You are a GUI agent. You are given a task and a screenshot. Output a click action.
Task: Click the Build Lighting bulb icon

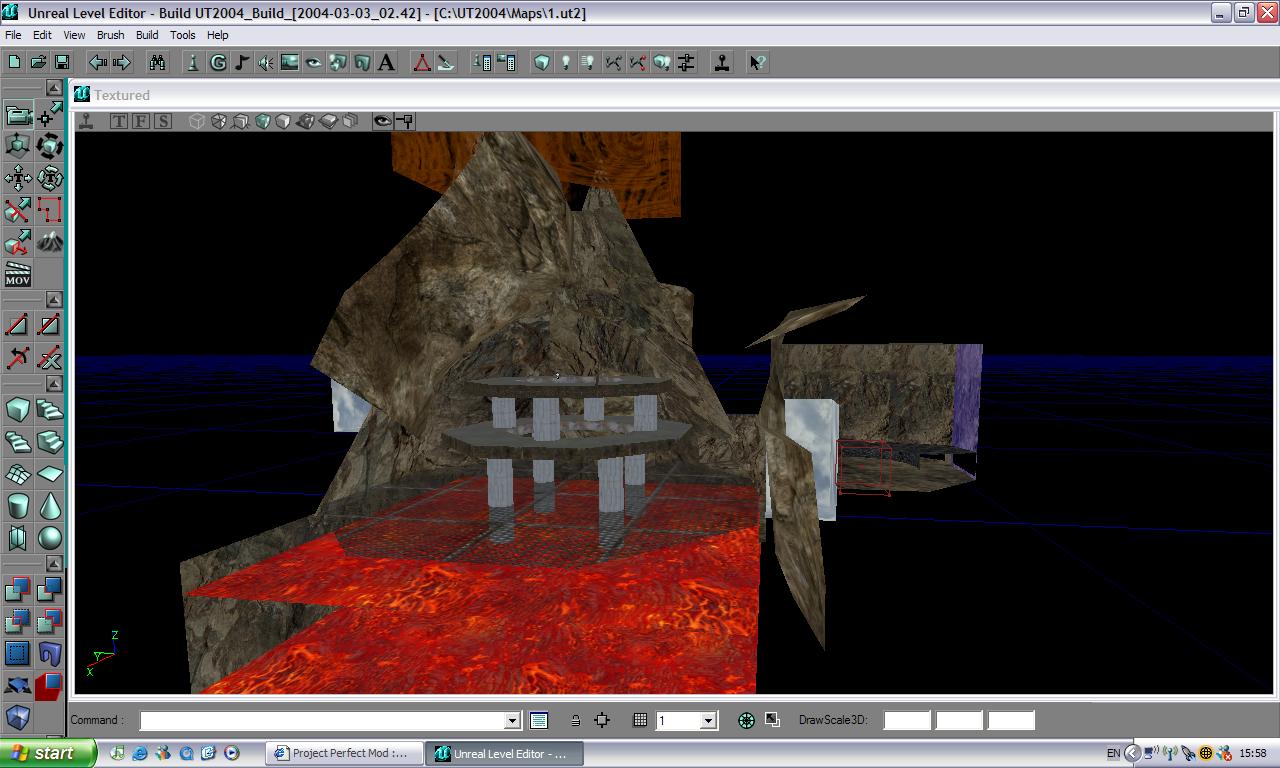(x=566, y=62)
